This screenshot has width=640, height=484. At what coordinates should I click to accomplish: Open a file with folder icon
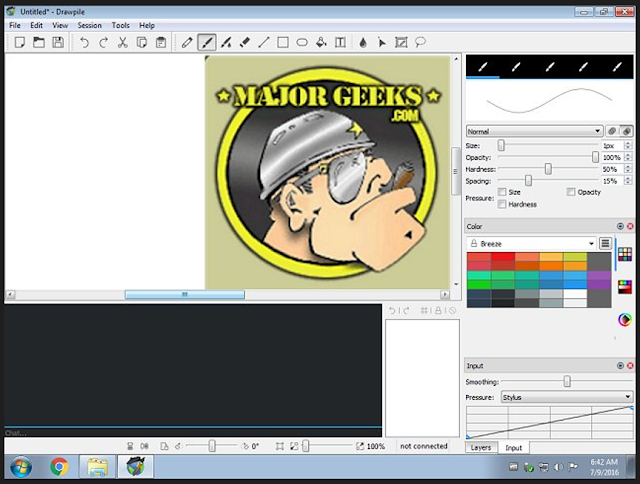pyautogui.click(x=39, y=42)
